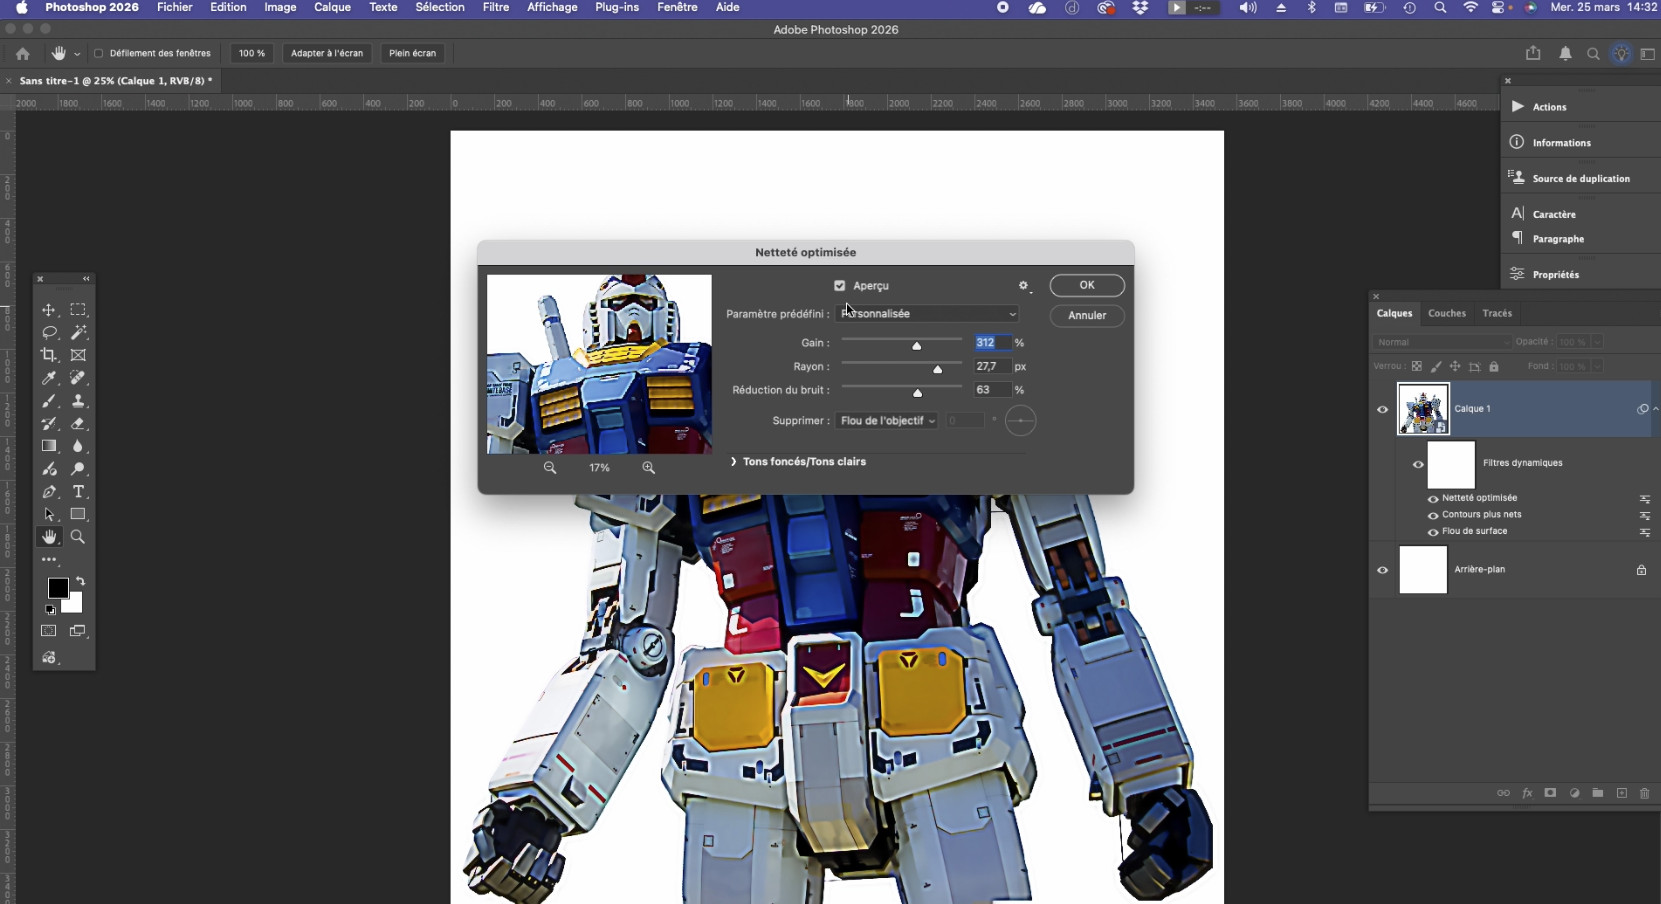1661x904 pixels.
Task: Open the Filtre menu
Action: tap(495, 7)
